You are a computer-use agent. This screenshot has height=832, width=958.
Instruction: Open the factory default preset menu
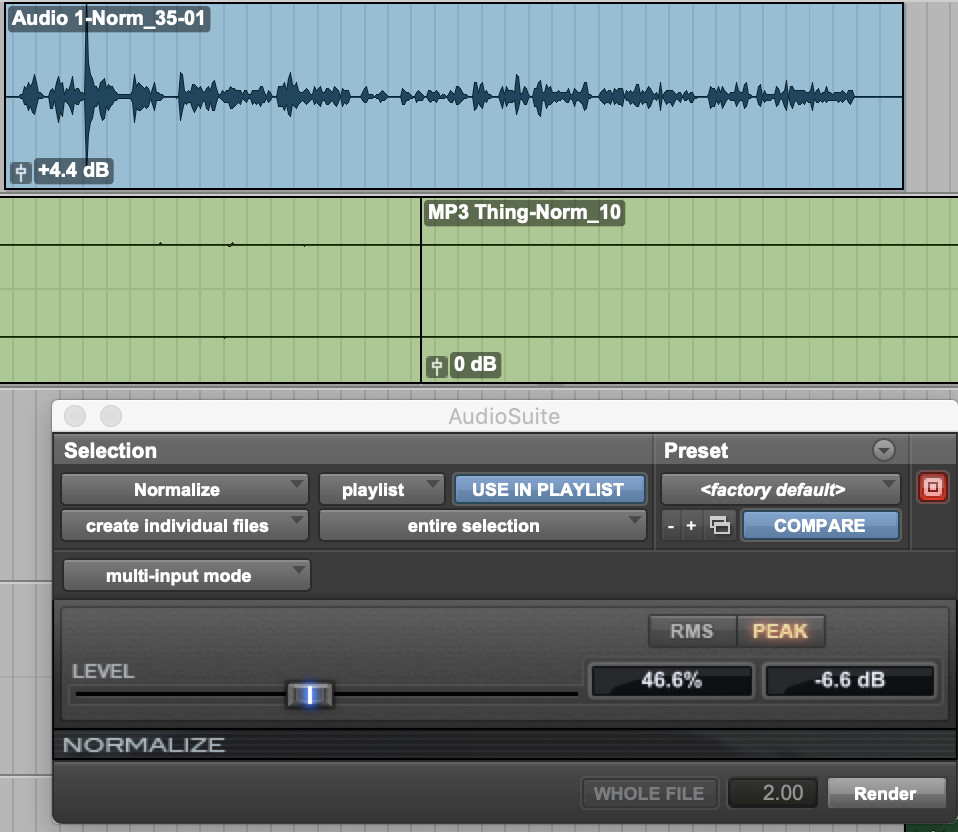(780, 490)
